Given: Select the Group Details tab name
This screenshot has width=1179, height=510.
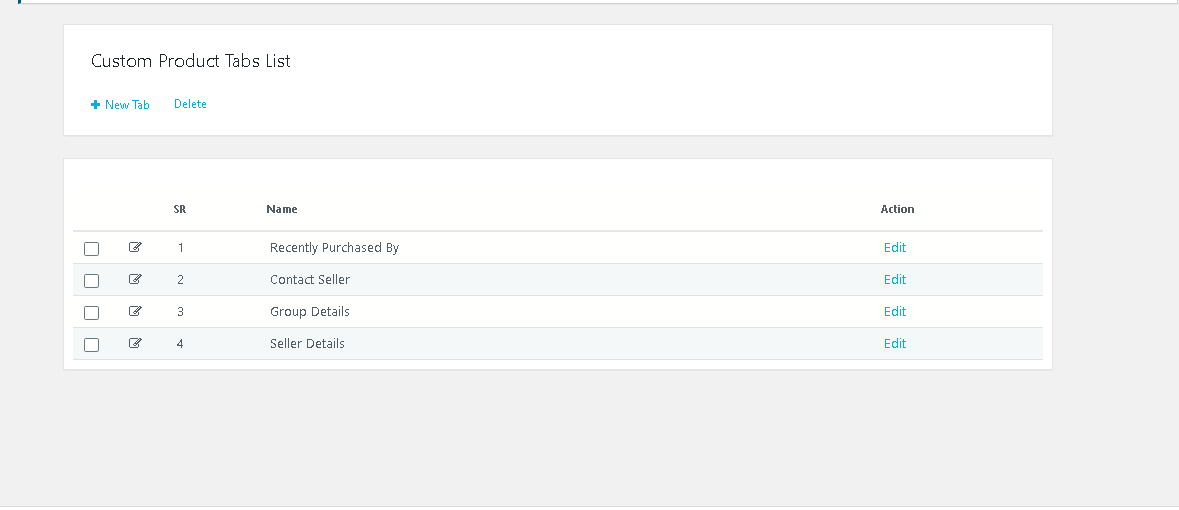Looking at the screenshot, I should click(x=310, y=312).
